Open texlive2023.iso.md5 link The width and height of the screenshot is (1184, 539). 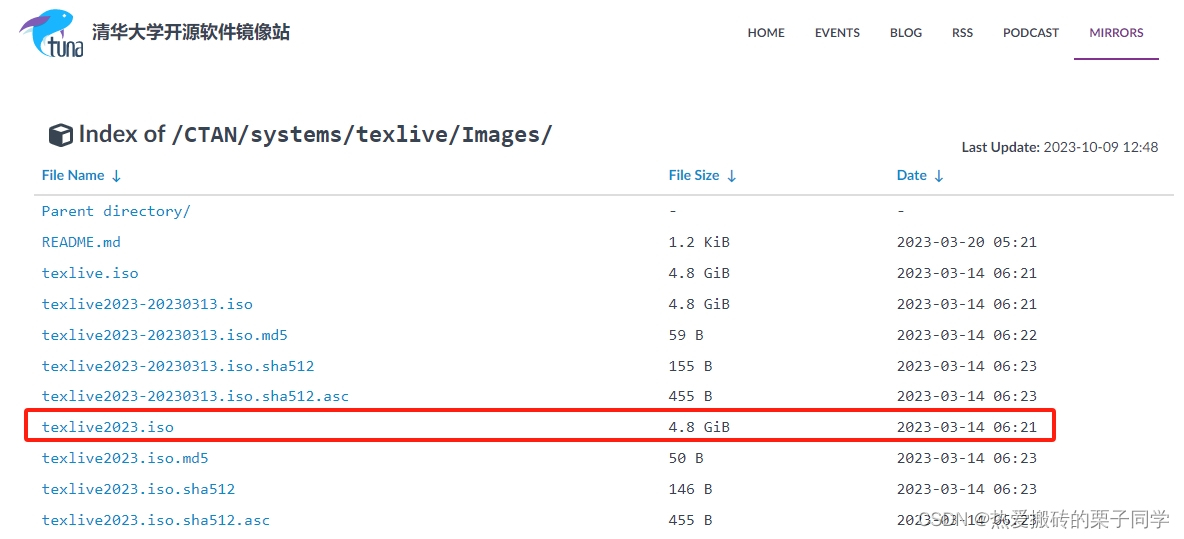(x=125, y=458)
